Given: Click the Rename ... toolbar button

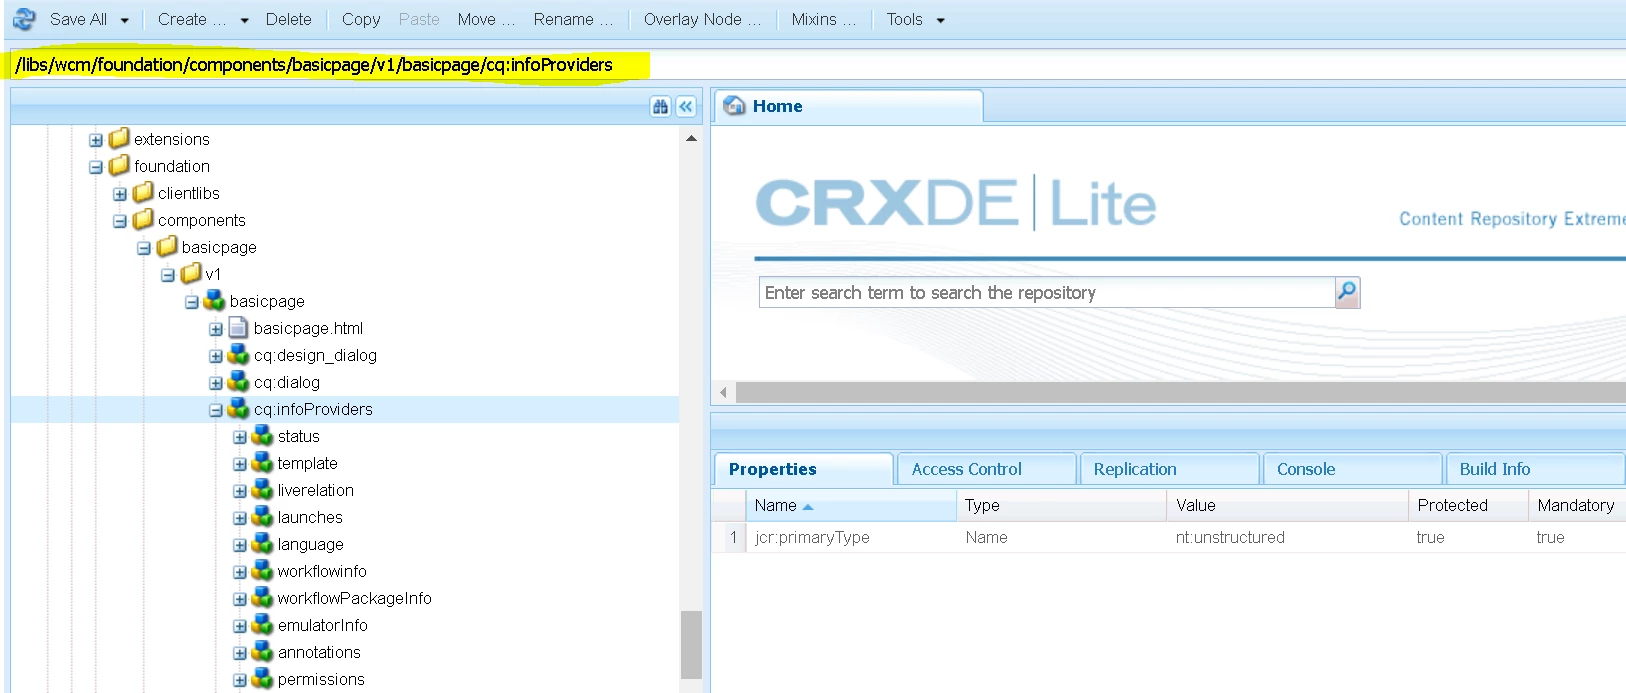Looking at the screenshot, I should click(x=573, y=19).
